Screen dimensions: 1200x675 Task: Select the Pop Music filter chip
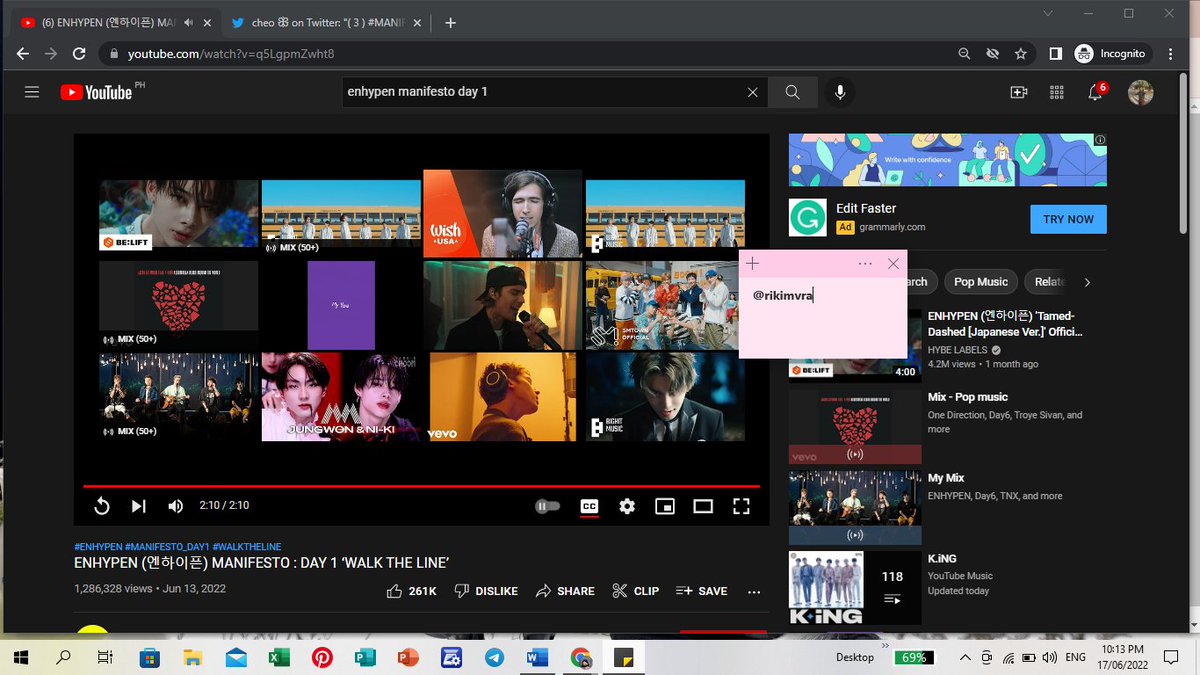[x=979, y=282]
